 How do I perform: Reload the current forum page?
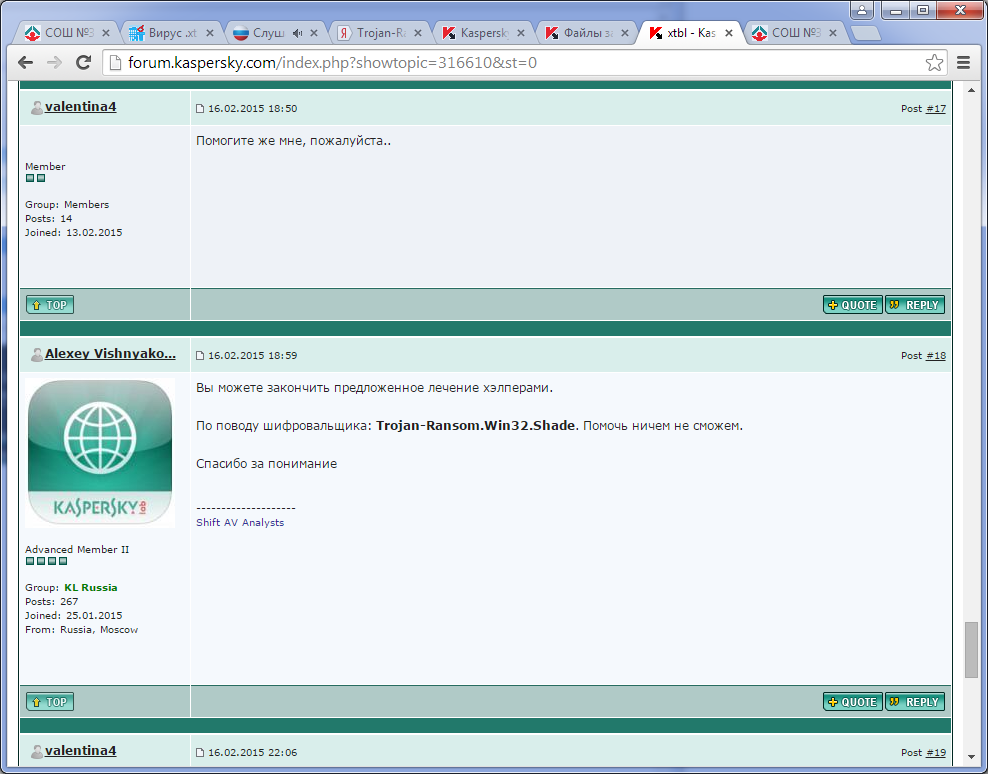(x=84, y=63)
